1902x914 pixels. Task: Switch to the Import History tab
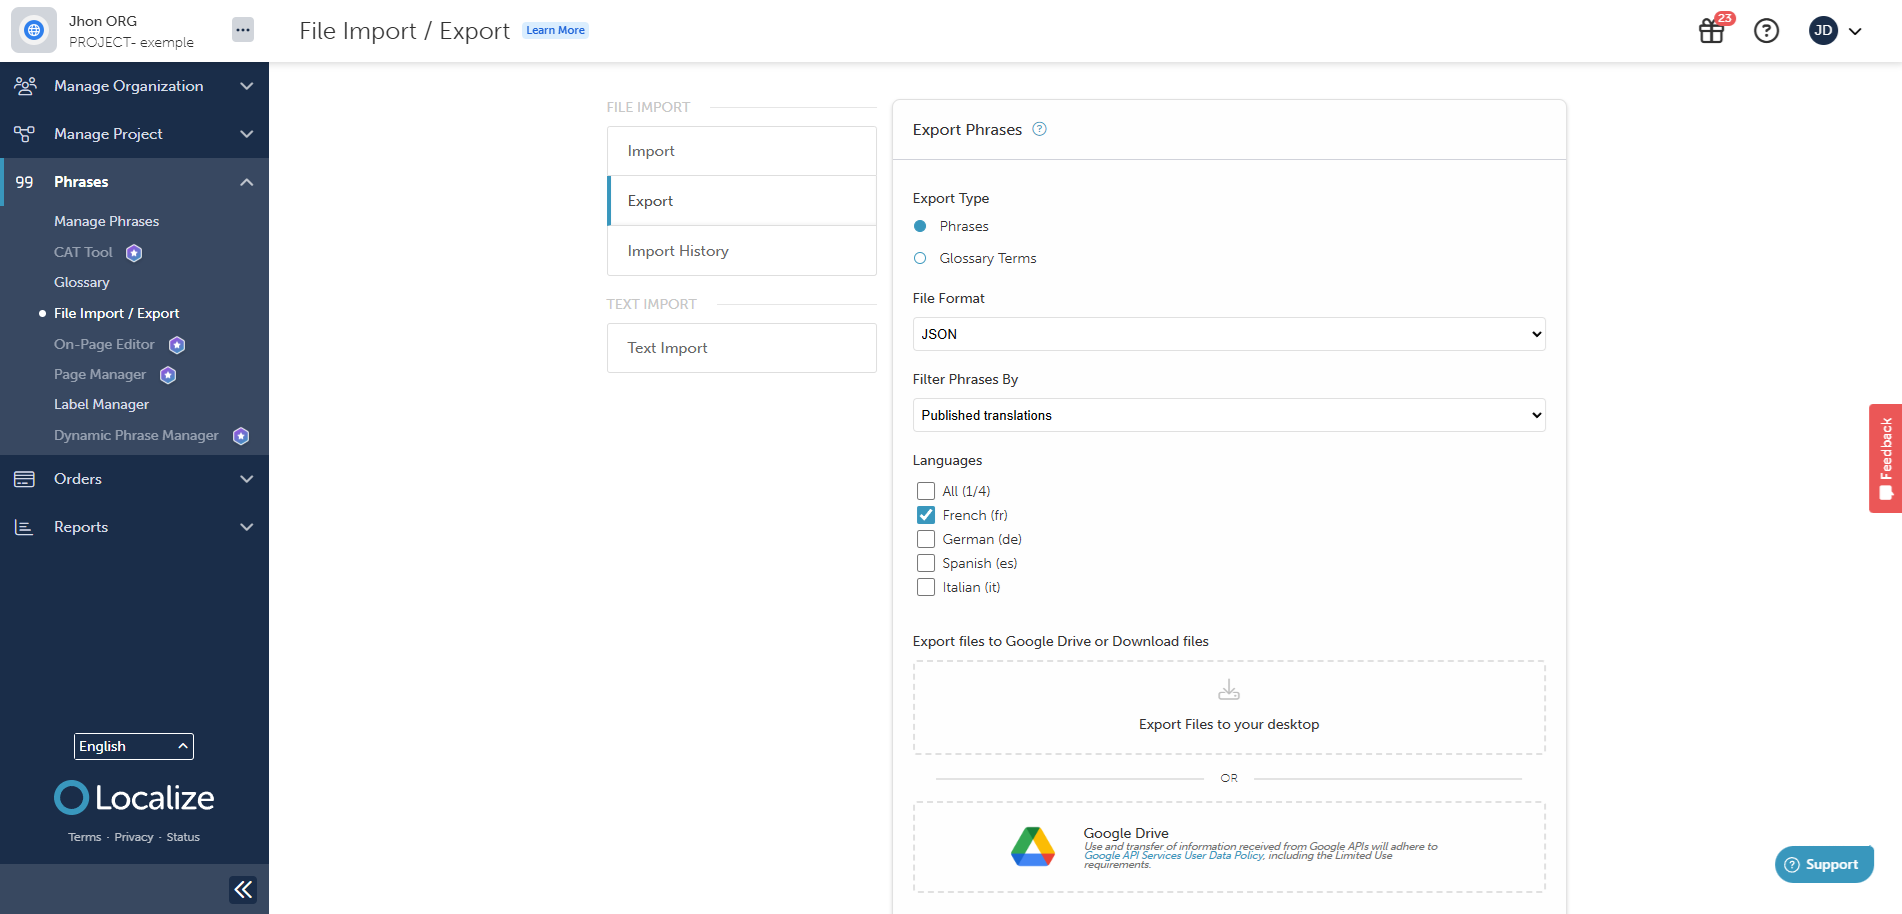[x=741, y=250]
